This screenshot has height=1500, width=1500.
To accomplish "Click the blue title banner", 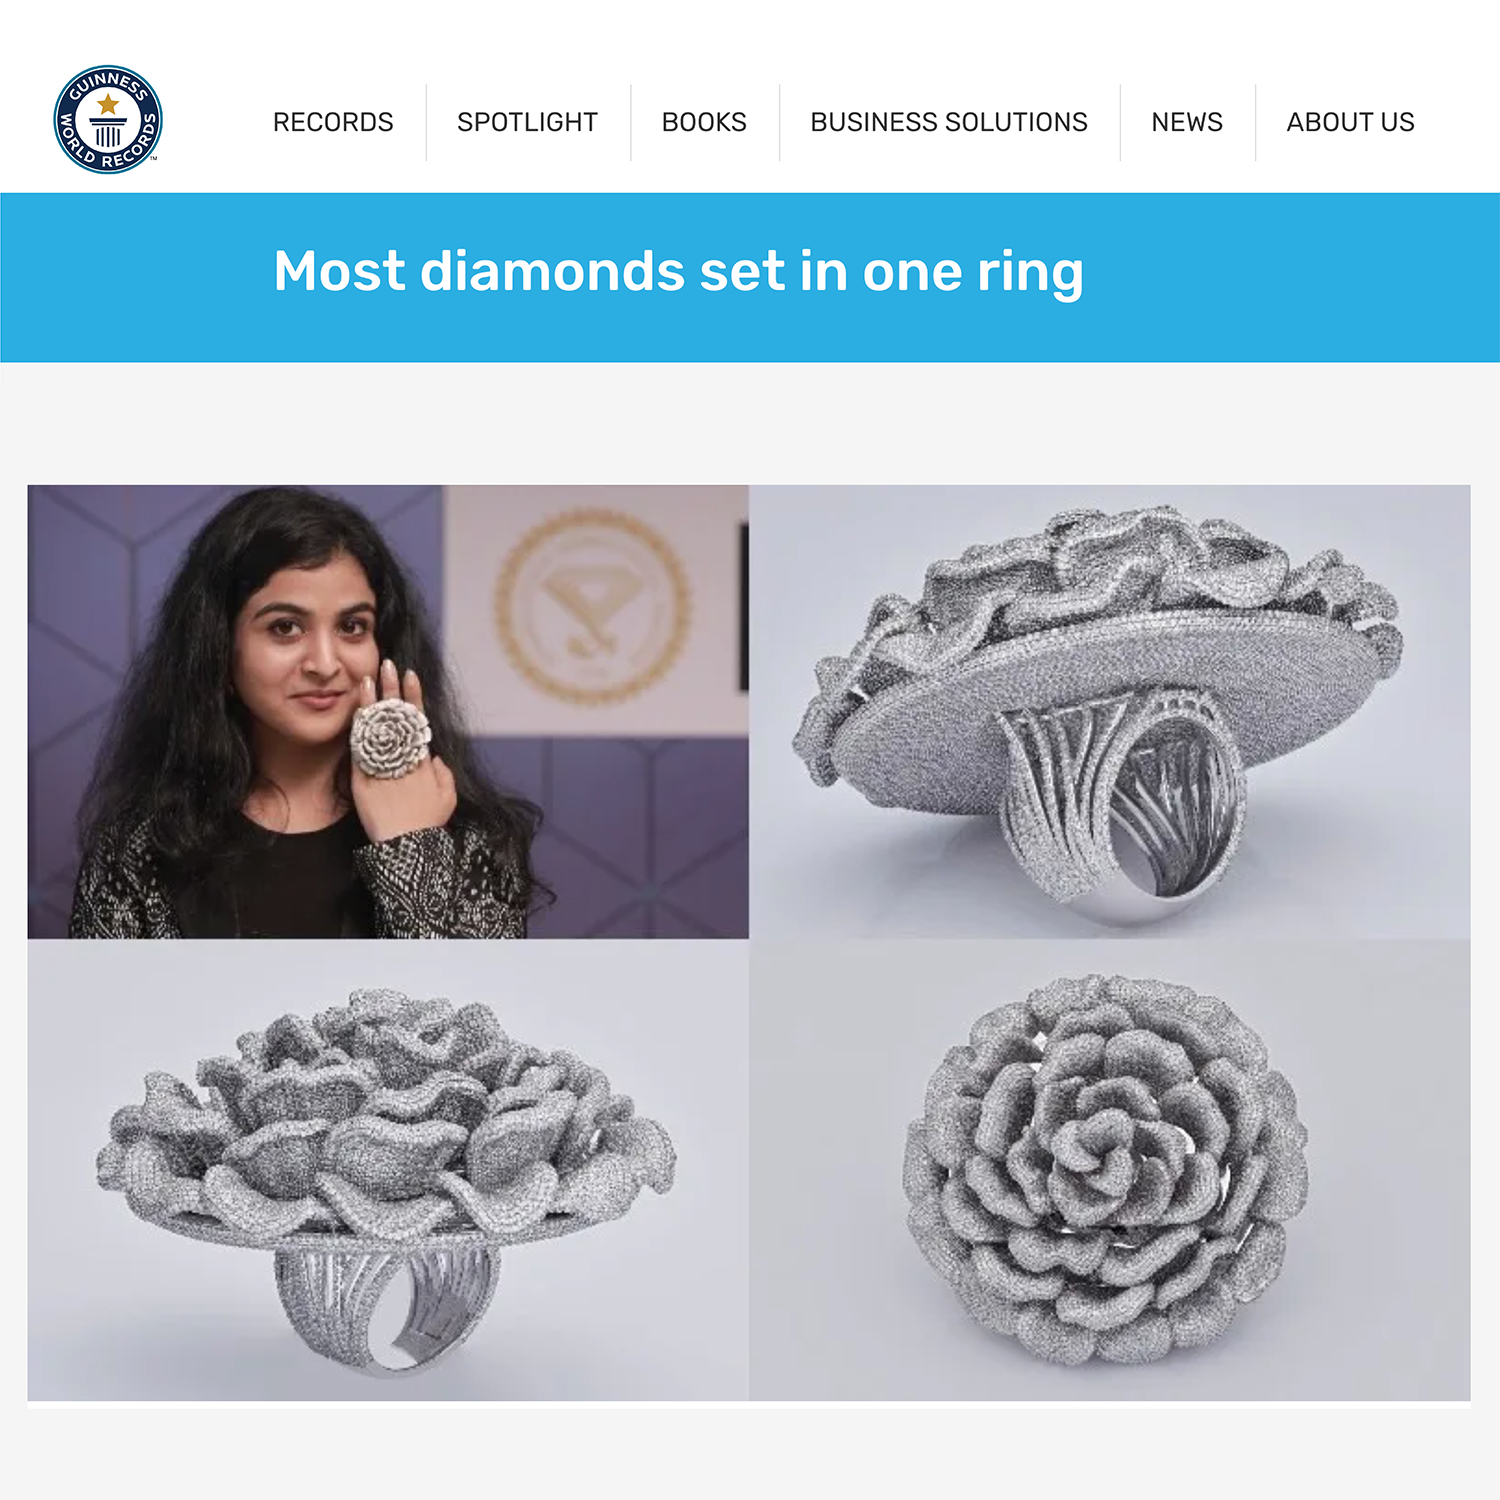I will click(750, 277).
